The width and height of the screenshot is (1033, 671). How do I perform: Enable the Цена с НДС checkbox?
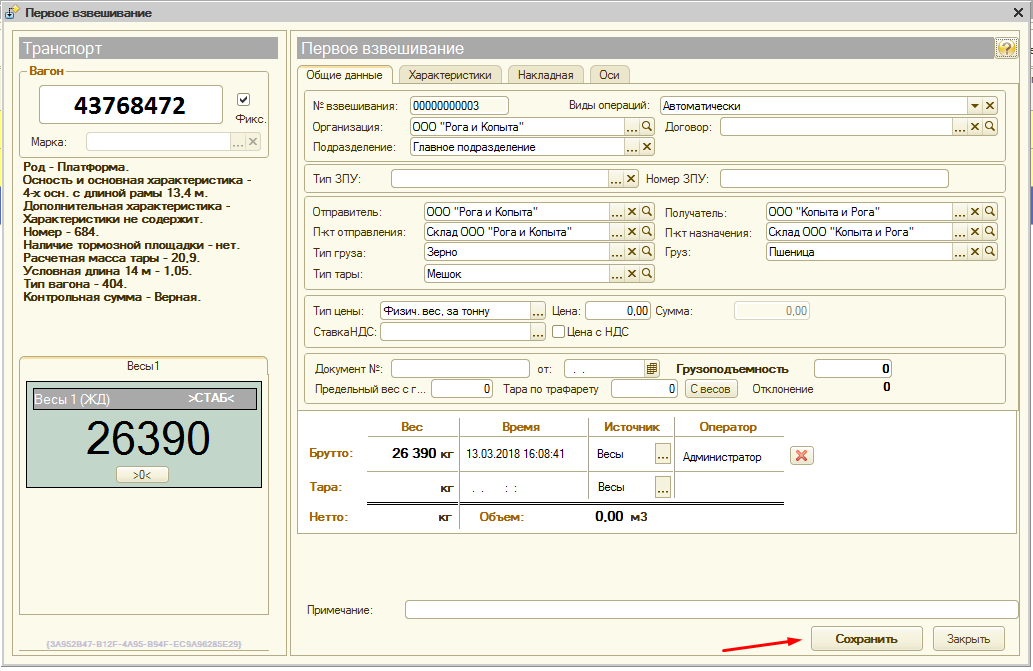559,332
